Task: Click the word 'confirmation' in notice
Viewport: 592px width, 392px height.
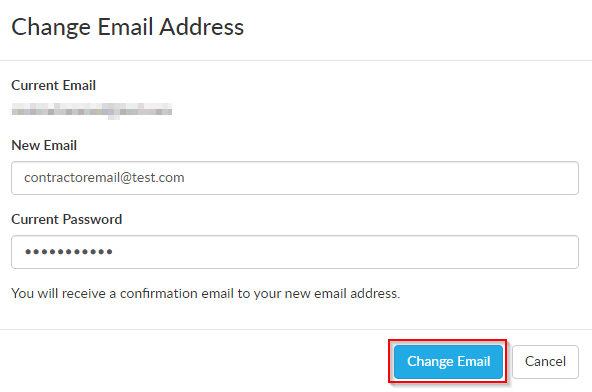Action: [x=159, y=293]
